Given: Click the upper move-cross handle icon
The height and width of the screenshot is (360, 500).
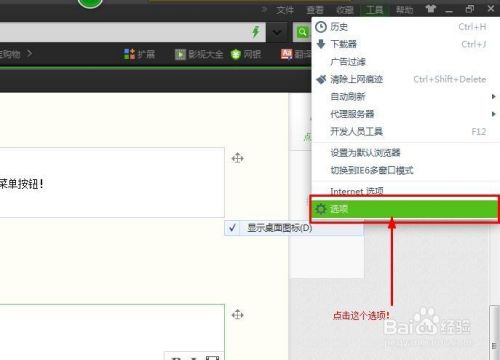Looking at the screenshot, I should pyautogui.click(x=238, y=158).
